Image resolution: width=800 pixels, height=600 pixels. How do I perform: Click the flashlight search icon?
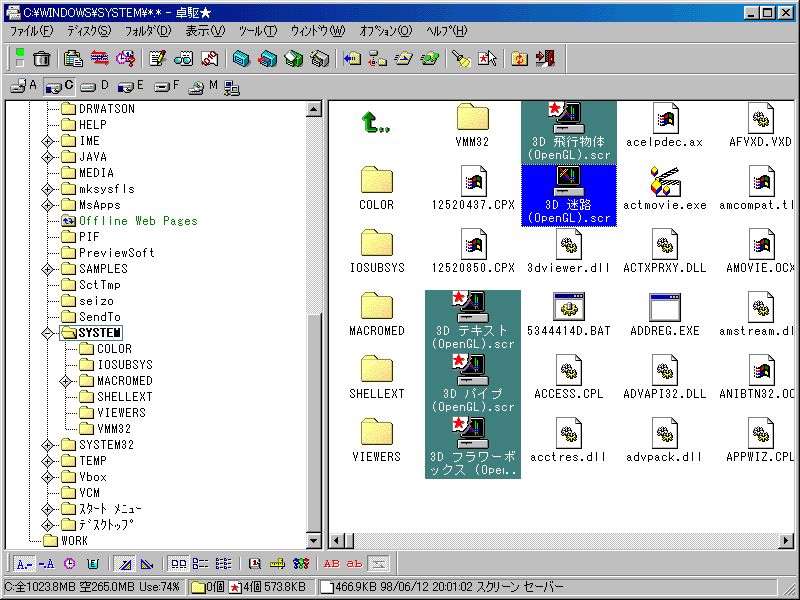pos(461,59)
